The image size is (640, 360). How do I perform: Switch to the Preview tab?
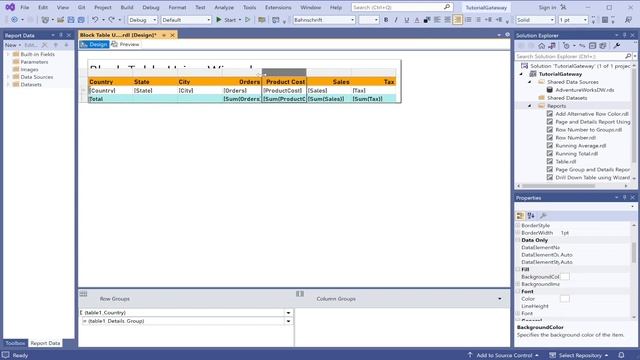pyautogui.click(x=125, y=44)
